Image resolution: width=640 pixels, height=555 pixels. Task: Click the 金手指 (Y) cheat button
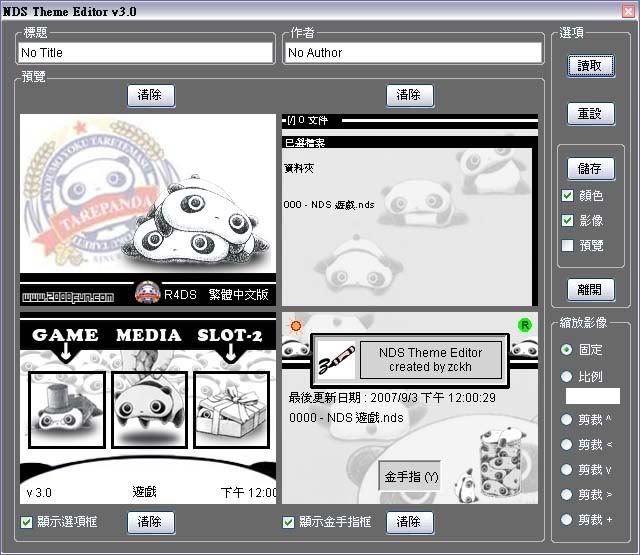click(411, 477)
